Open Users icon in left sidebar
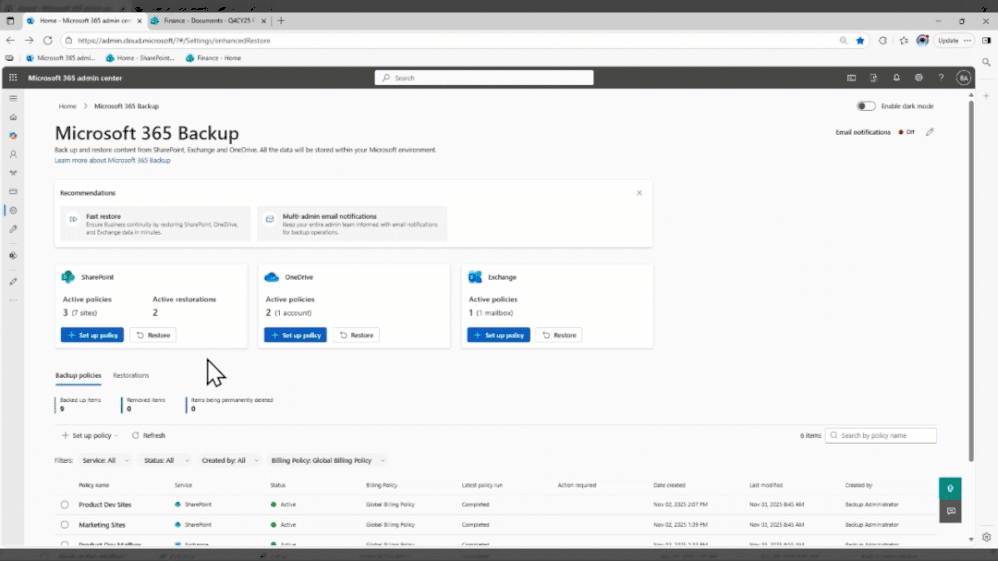Image resolution: width=998 pixels, height=561 pixels. tap(13, 154)
